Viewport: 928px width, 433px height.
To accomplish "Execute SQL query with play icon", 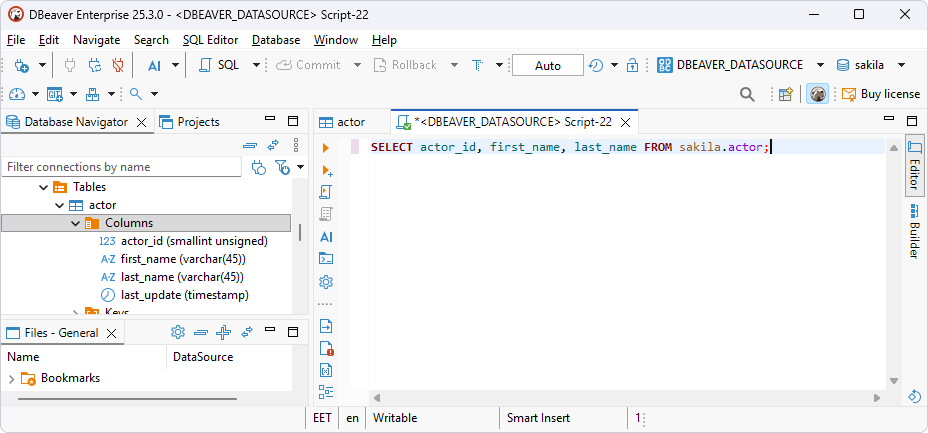I will 326,148.
